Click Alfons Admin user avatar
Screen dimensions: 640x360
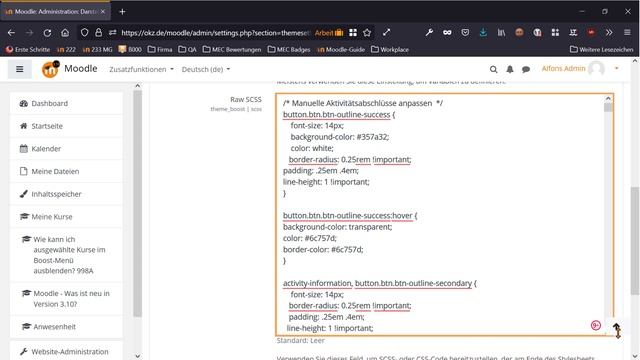pyautogui.click(x=596, y=69)
